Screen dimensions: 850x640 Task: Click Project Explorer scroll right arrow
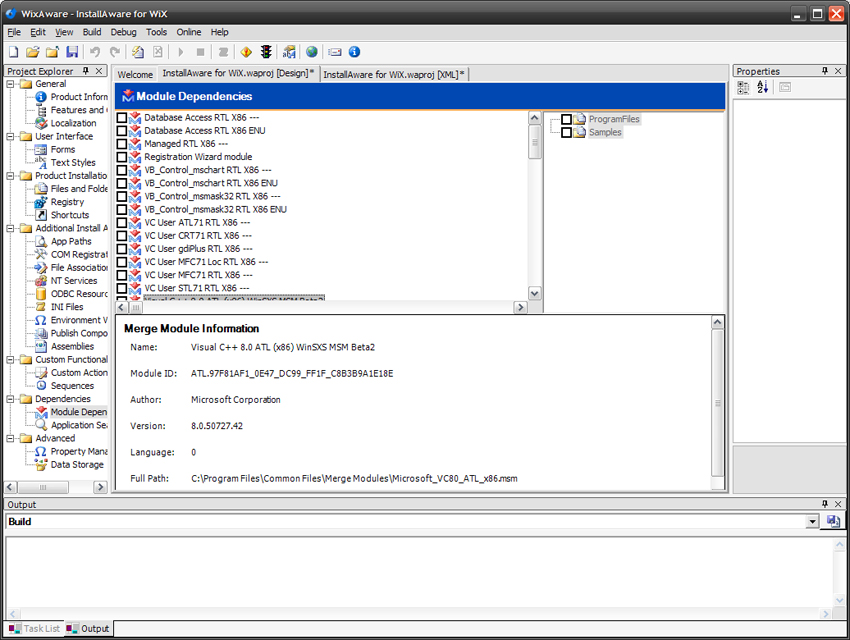100,487
